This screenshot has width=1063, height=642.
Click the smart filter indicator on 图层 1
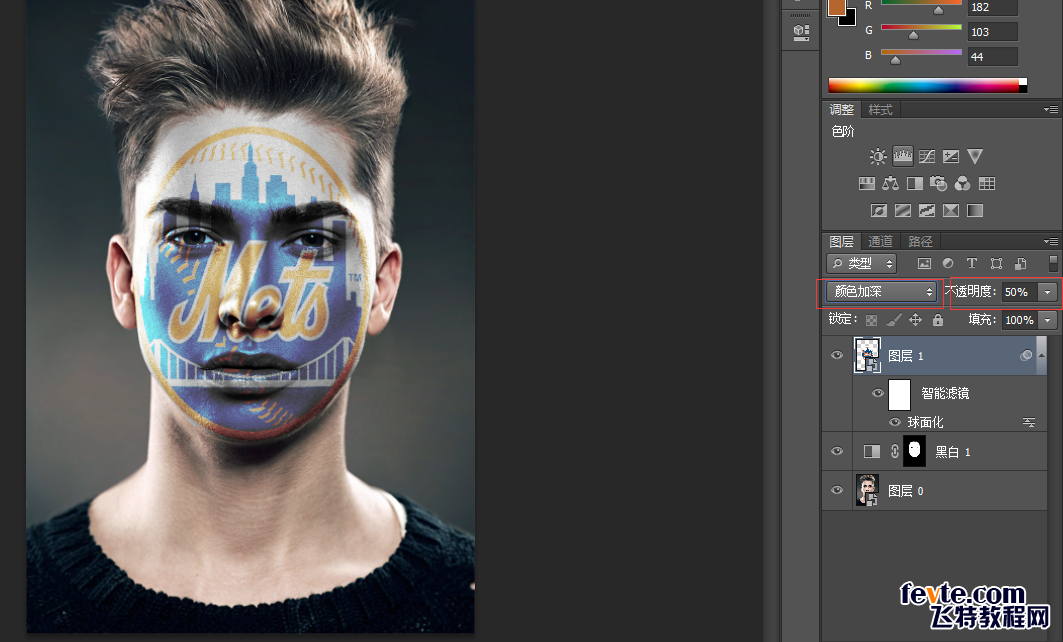1026,356
